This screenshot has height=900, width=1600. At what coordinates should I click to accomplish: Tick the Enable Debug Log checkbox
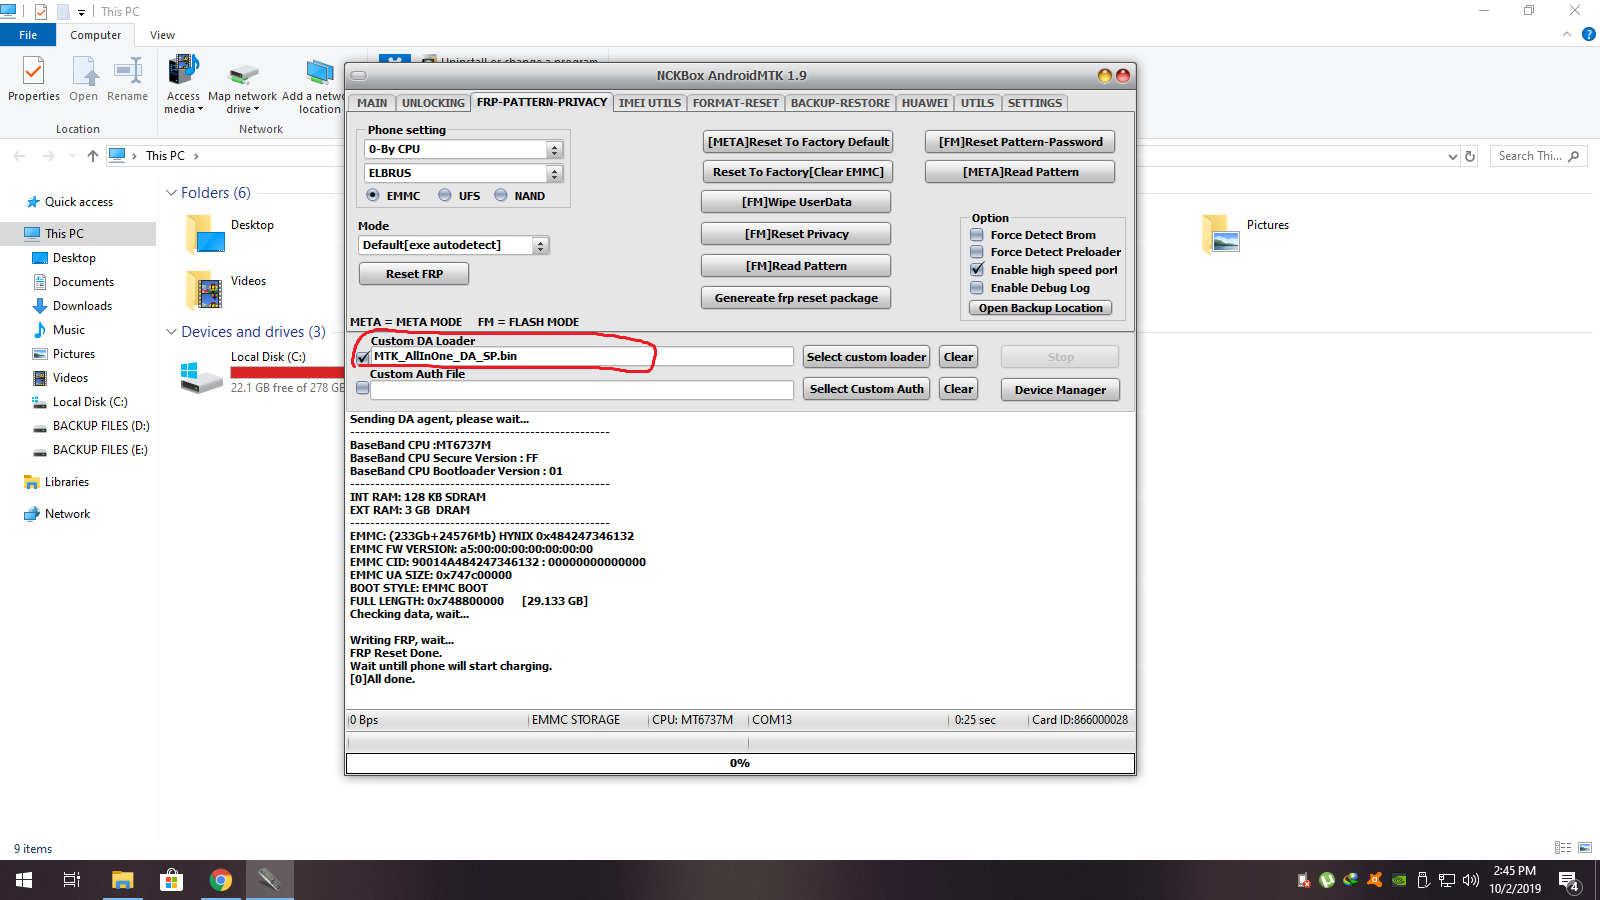pos(977,288)
